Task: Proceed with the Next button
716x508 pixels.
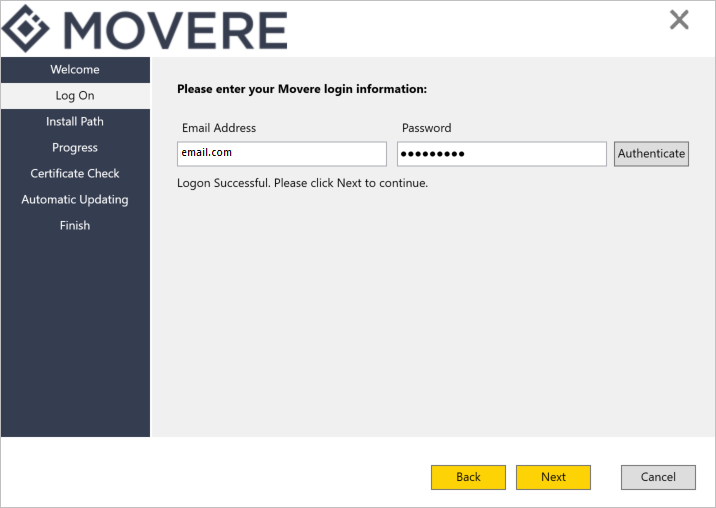Action: pos(553,477)
